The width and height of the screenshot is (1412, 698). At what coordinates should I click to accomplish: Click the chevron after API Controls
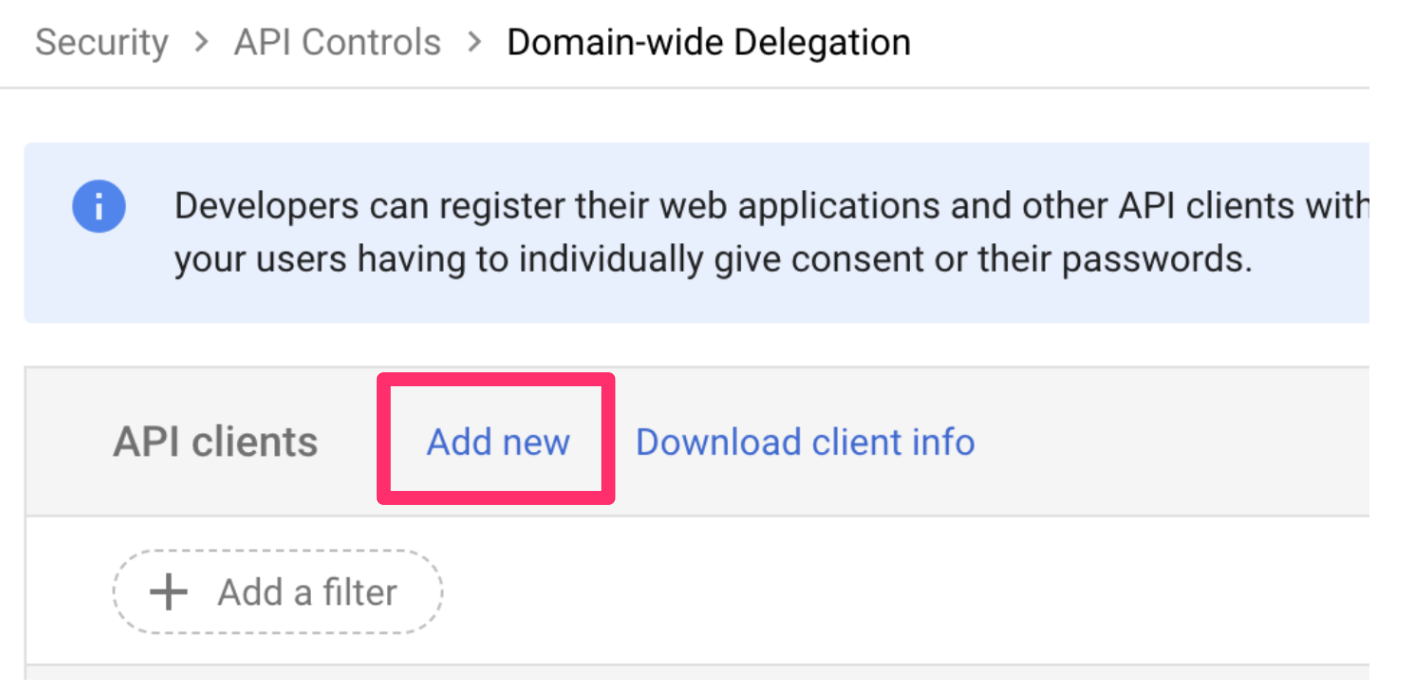coord(474,43)
